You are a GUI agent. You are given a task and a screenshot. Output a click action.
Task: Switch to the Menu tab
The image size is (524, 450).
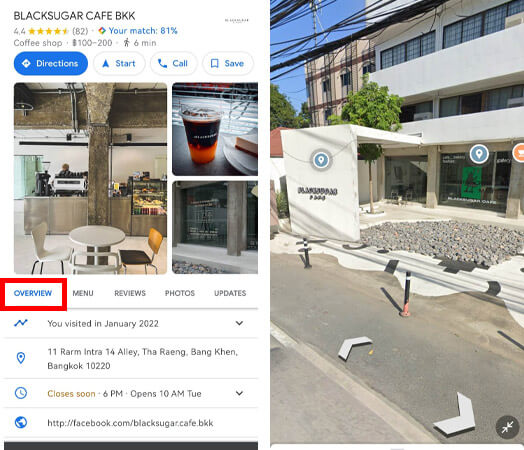point(83,293)
